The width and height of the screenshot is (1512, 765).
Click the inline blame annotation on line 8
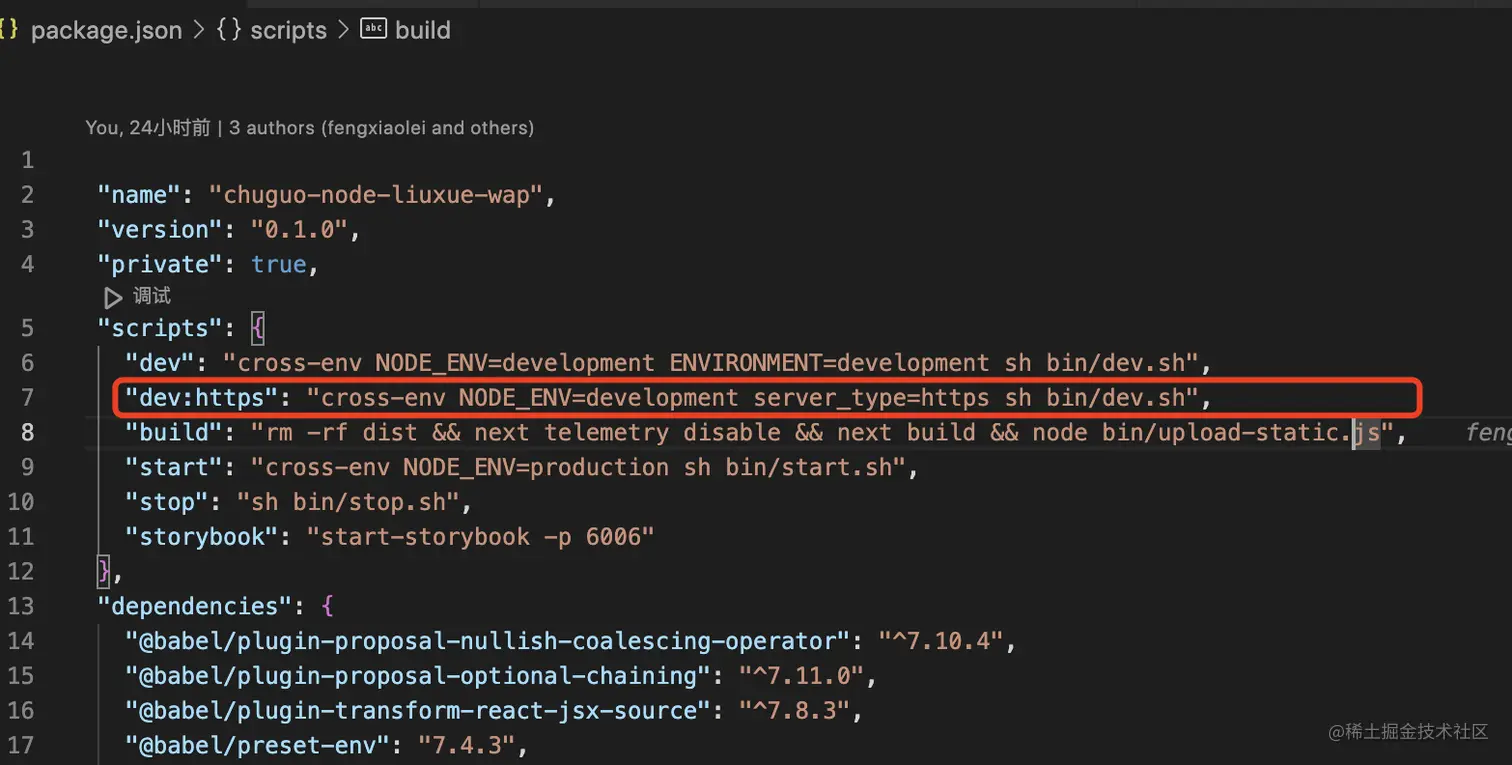tap(1488, 432)
